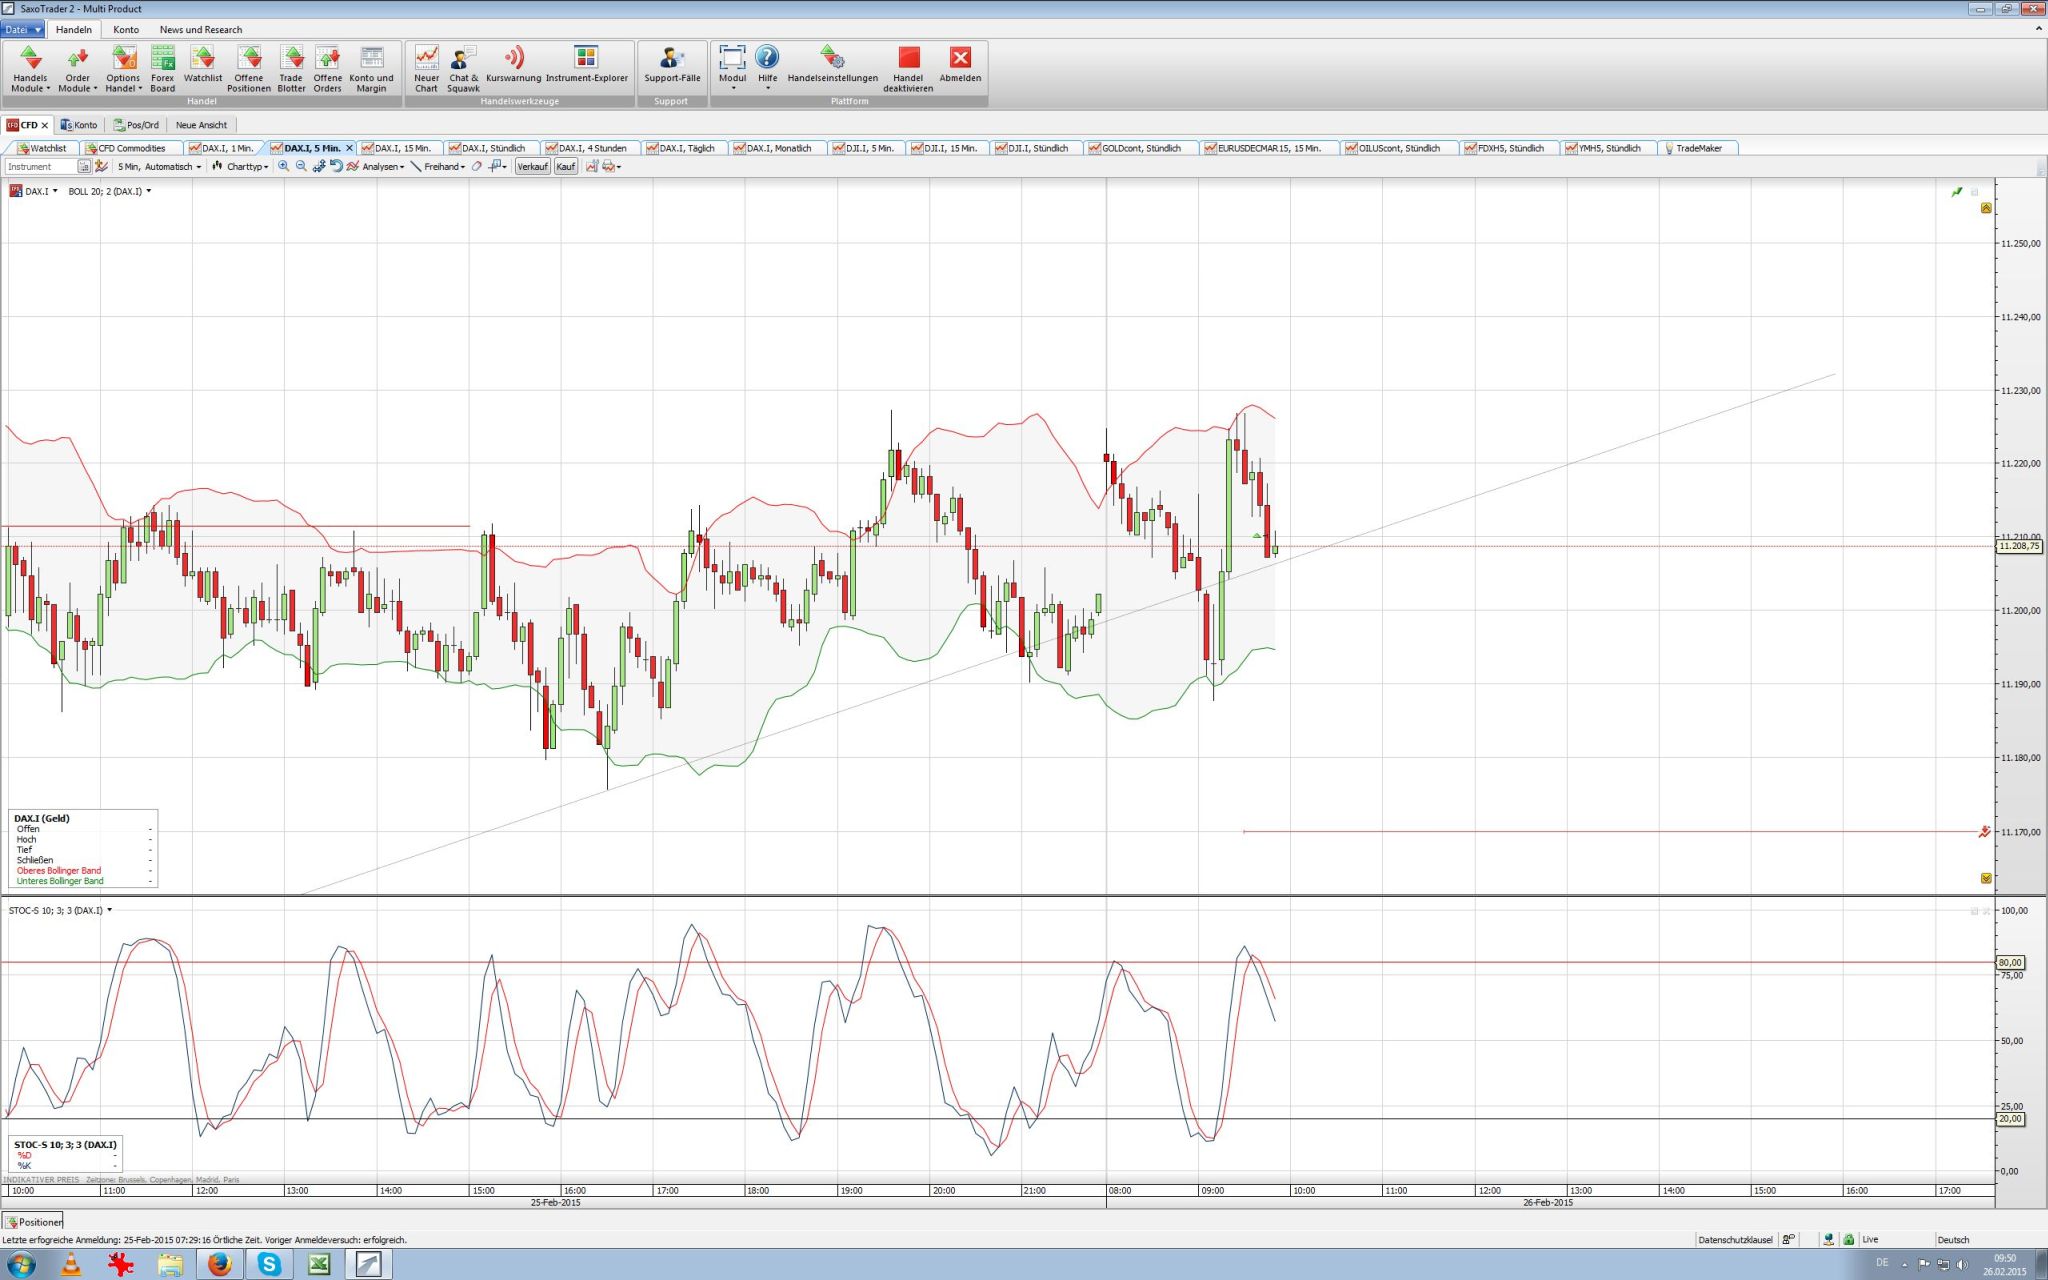Switch to the DAX.I Stündlich tab
Viewport: 2048px width, 1280px height.
coord(494,147)
